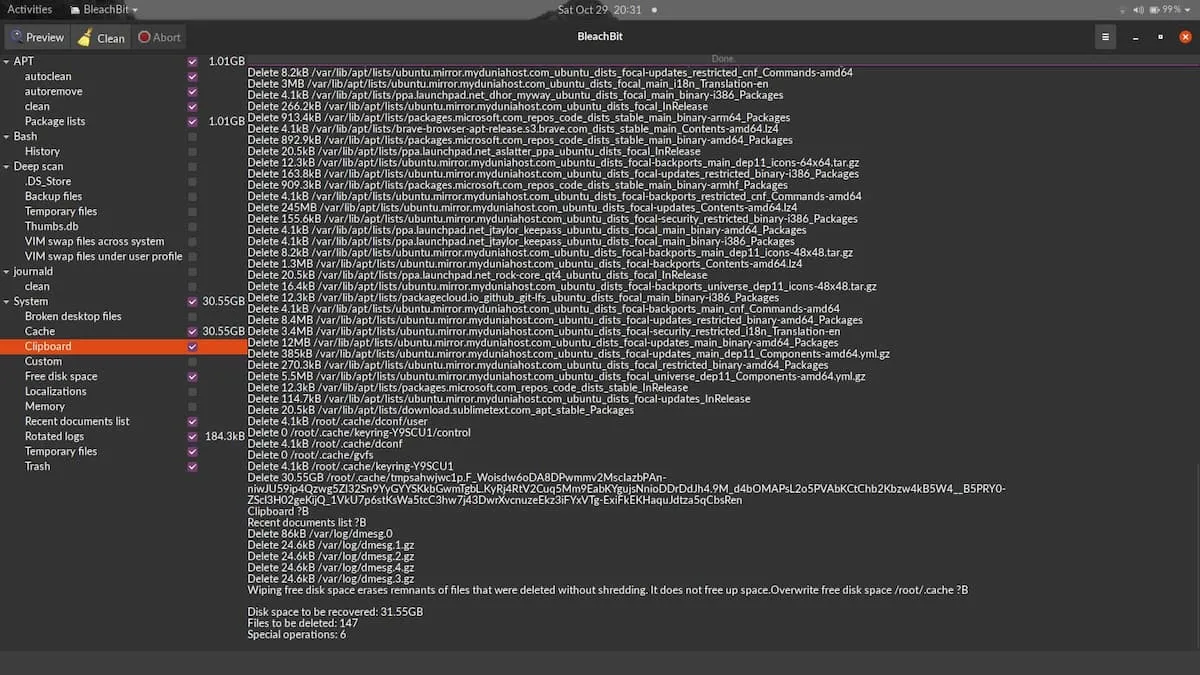
Task: Collapse the System tree section
Action: pos(7,301)
